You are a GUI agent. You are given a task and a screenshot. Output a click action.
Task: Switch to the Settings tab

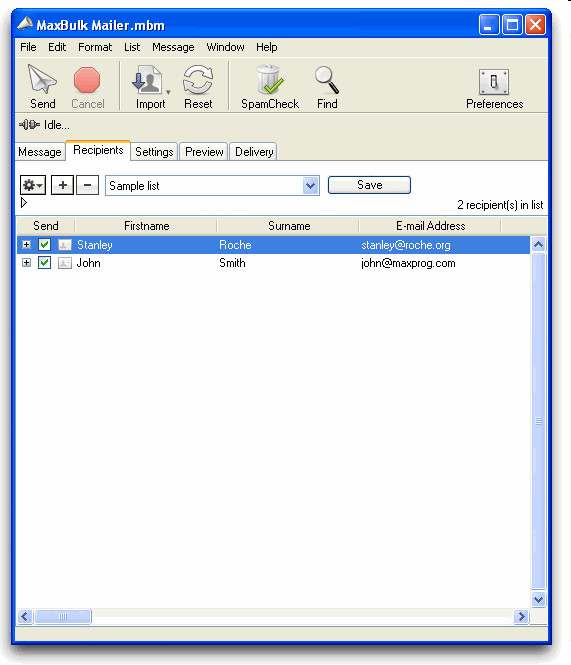pos(154,152)
